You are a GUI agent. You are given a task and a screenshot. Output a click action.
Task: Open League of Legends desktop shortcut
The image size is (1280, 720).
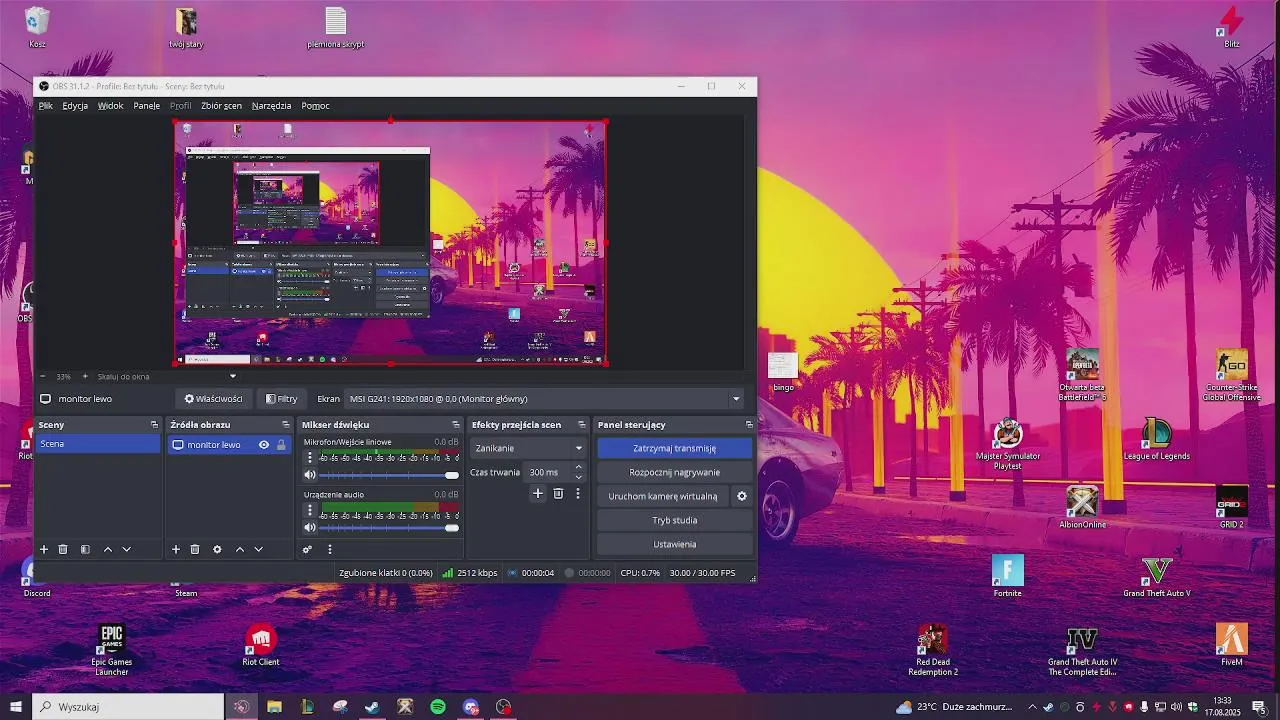click(1157, 439)
